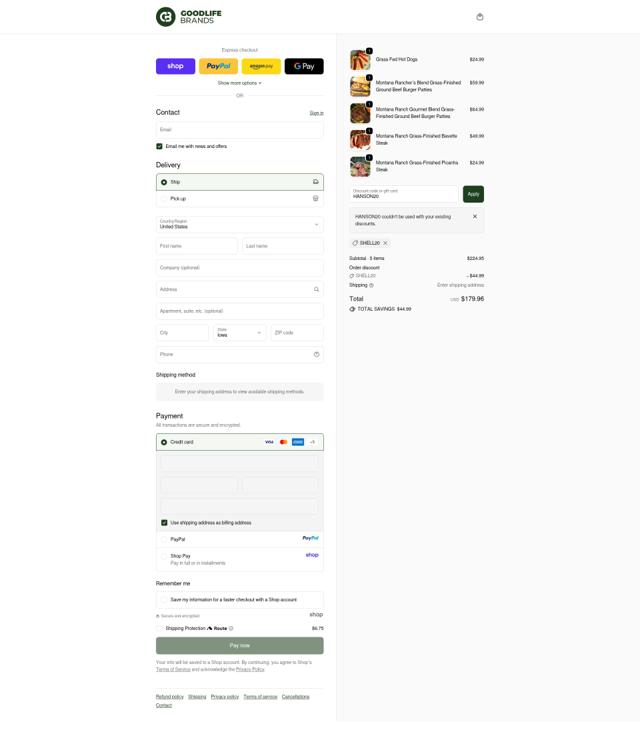This screenshot has height=748, width=640.
Task: Remove the SHELL20 discount tag
Action: (x=385, y=243)
